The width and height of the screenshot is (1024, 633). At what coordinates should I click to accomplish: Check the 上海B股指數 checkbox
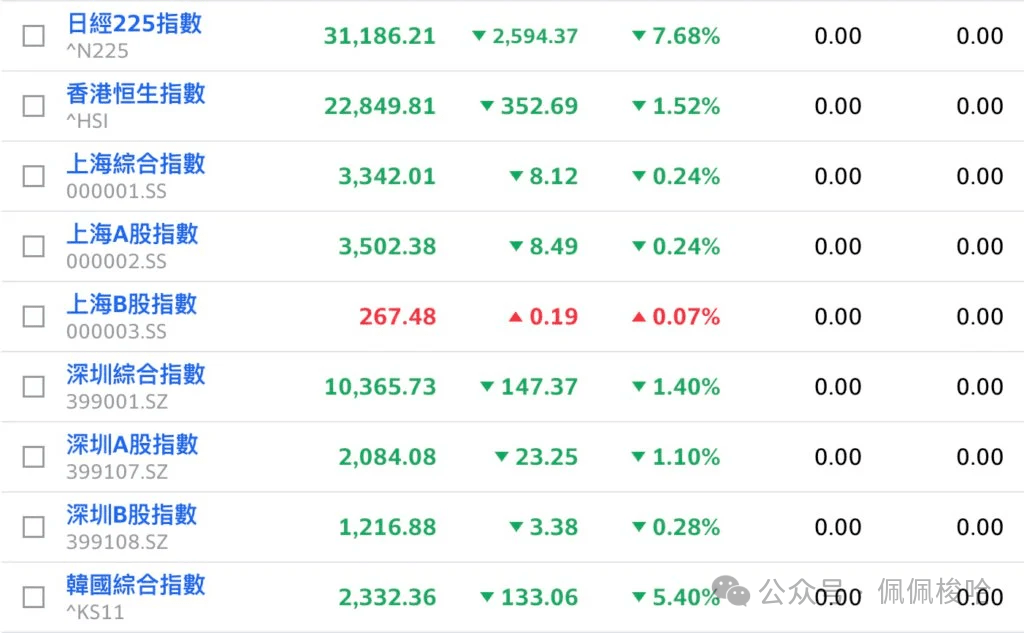tap(33, 316)
